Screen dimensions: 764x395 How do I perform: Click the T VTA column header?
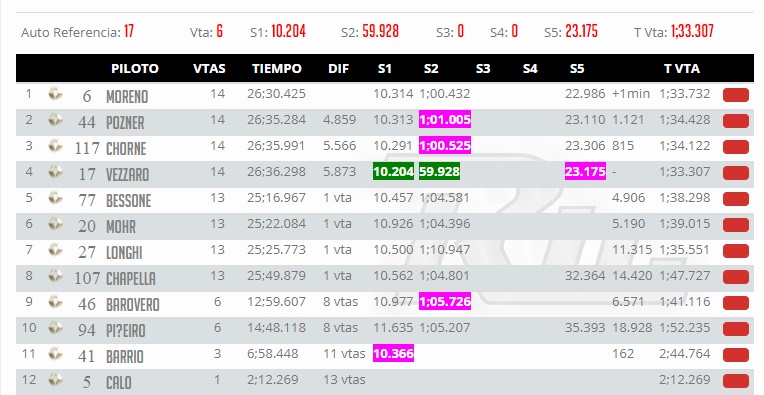click(682, 68)
